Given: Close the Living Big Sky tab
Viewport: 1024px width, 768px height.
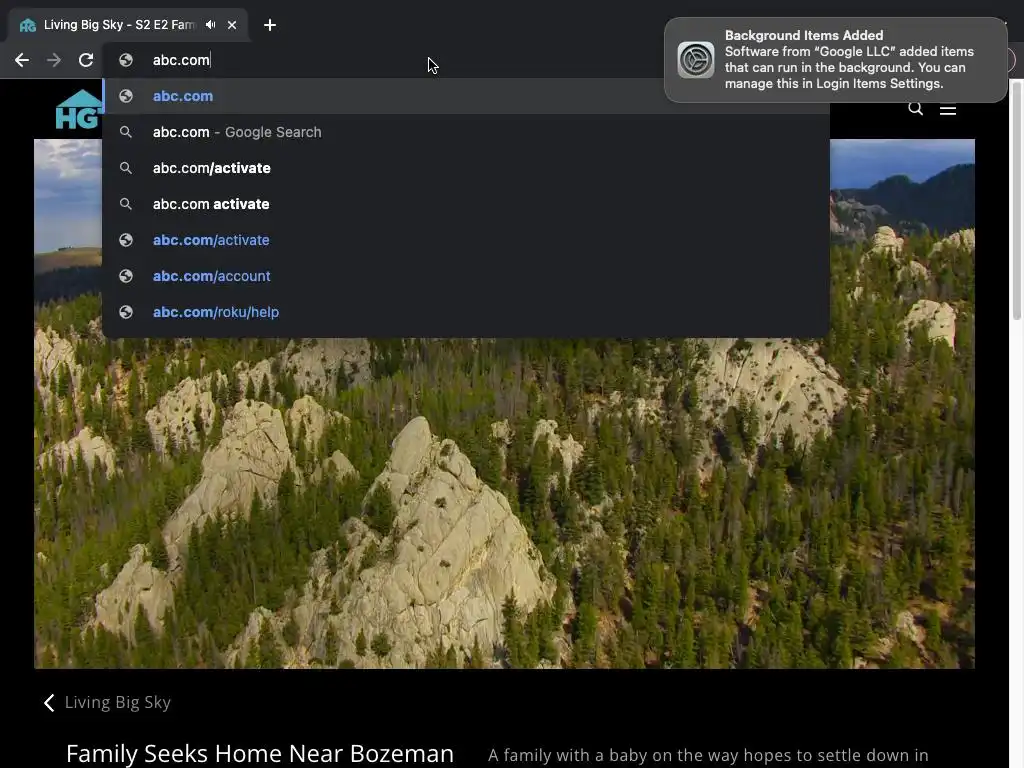Looking at the screenshot, I should 232,25.
